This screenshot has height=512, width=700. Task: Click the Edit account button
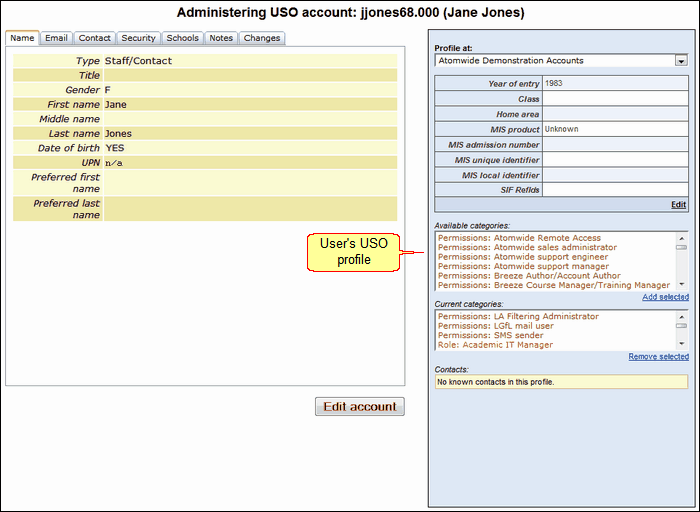pos(360,407)
